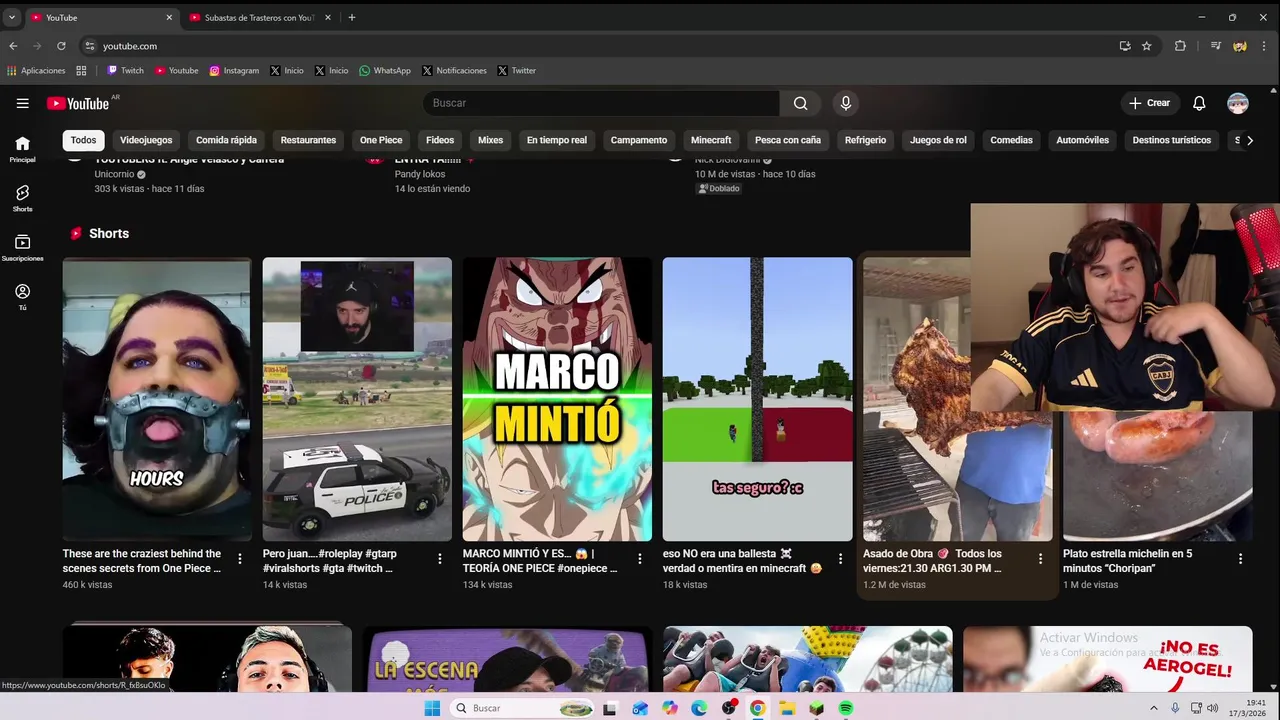Click the address bar showing youtube.com
Image resolution: width=1280 pixels, height=720 pixels.
(600, 46)
